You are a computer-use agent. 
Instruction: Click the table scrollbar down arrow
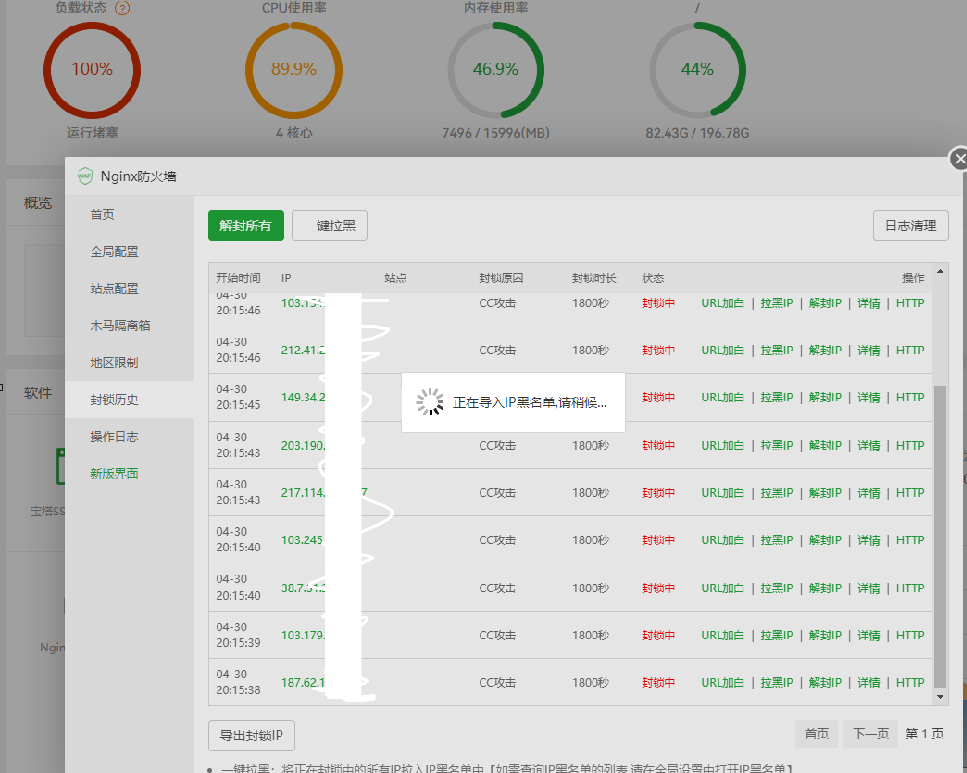pyautogui.click(x=940, y=696)
